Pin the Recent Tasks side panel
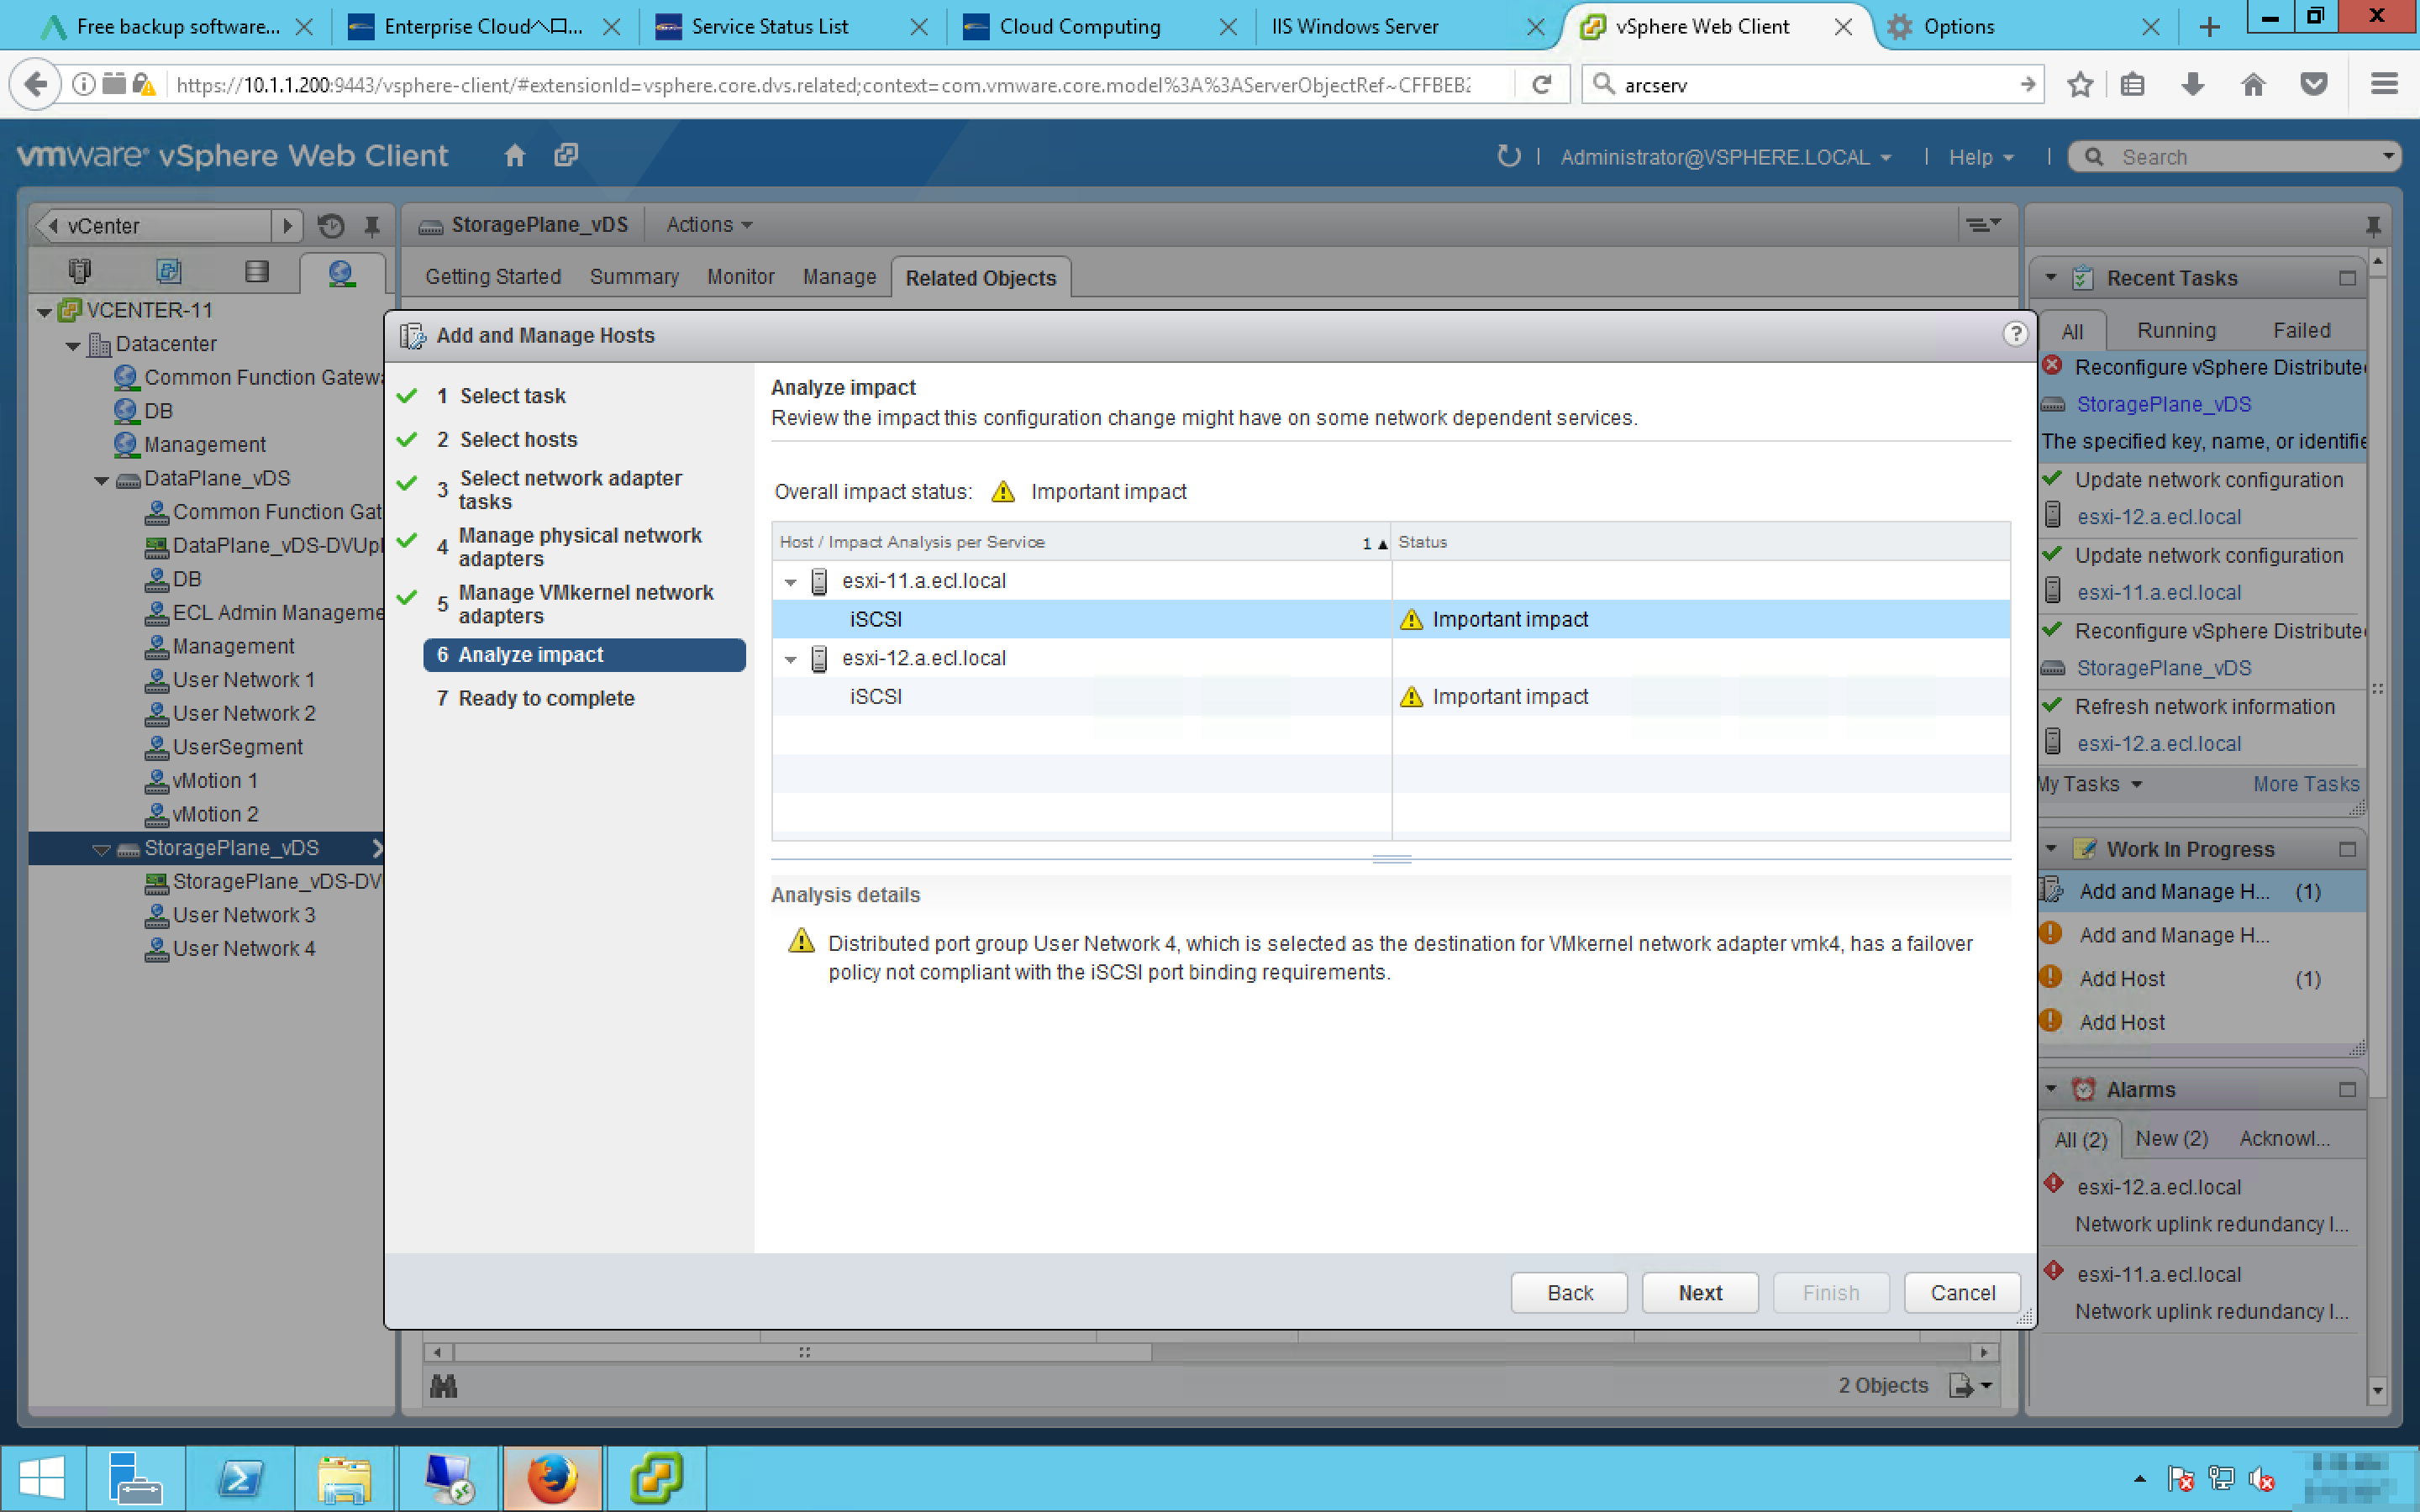Viewport: 2420px width, 1512px height. (x=2373, y=226)
